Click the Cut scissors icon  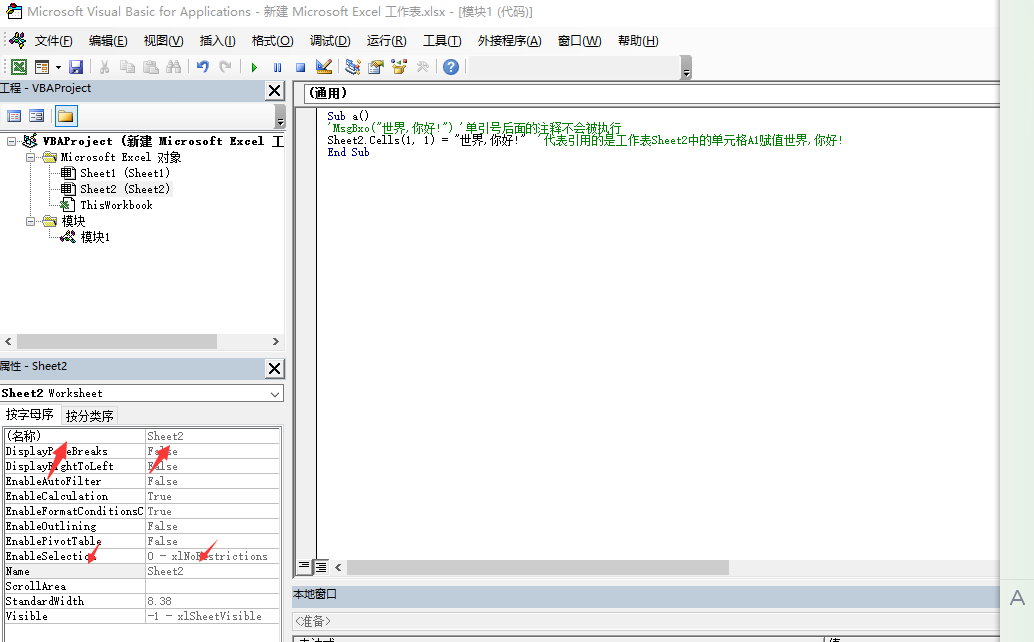(104, 67)
